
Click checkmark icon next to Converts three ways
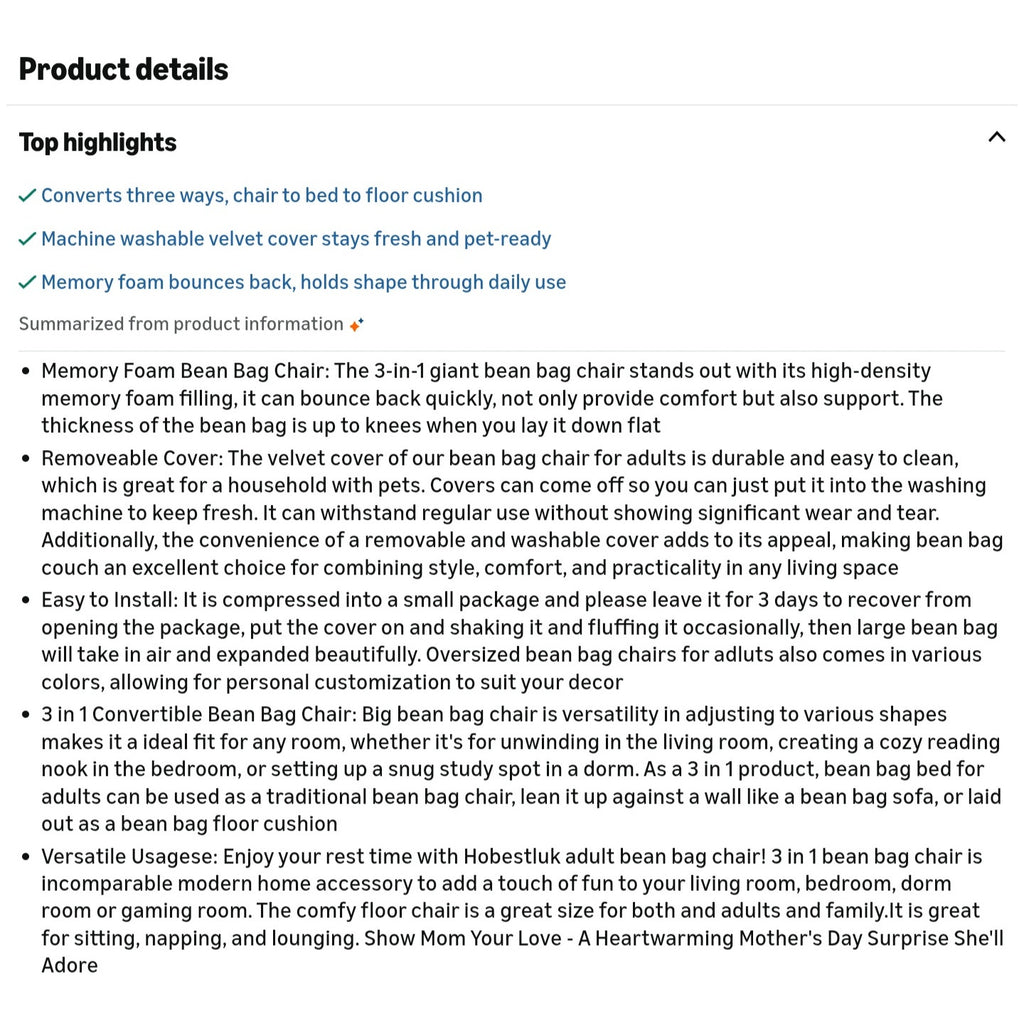[x=27, y=195]
